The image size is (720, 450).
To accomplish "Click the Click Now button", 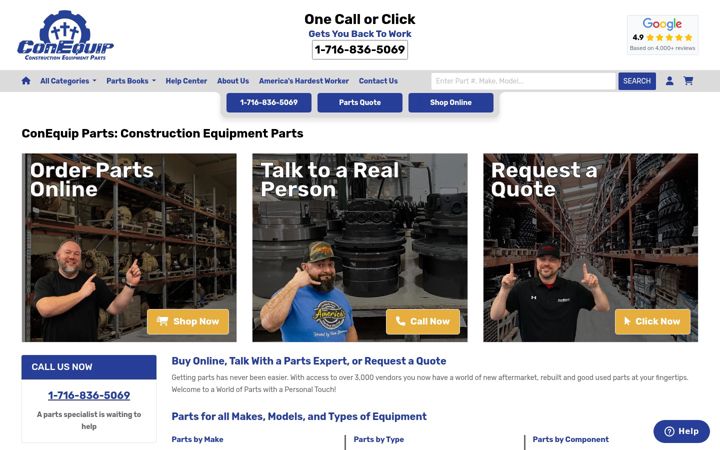I will point(652,321).
